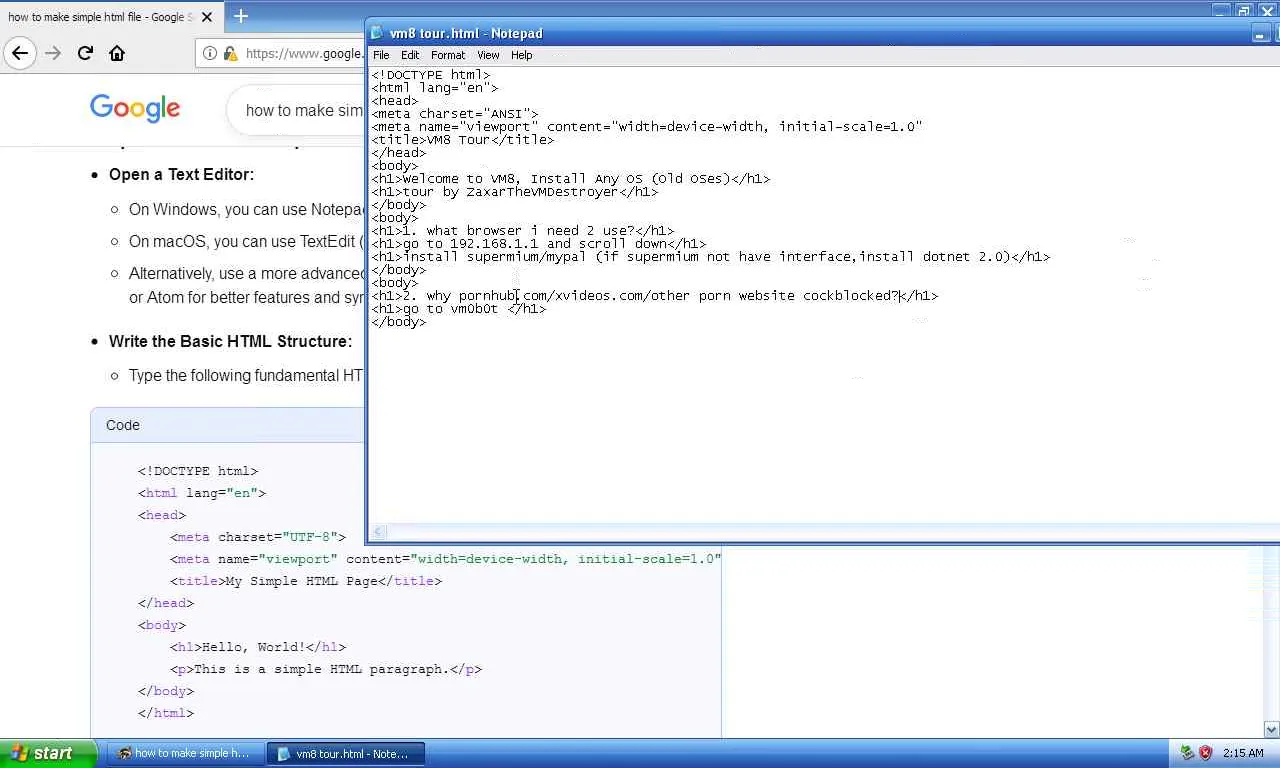Open the browser home page
Screen dimensions: 1280x768
tap(117, 53)
